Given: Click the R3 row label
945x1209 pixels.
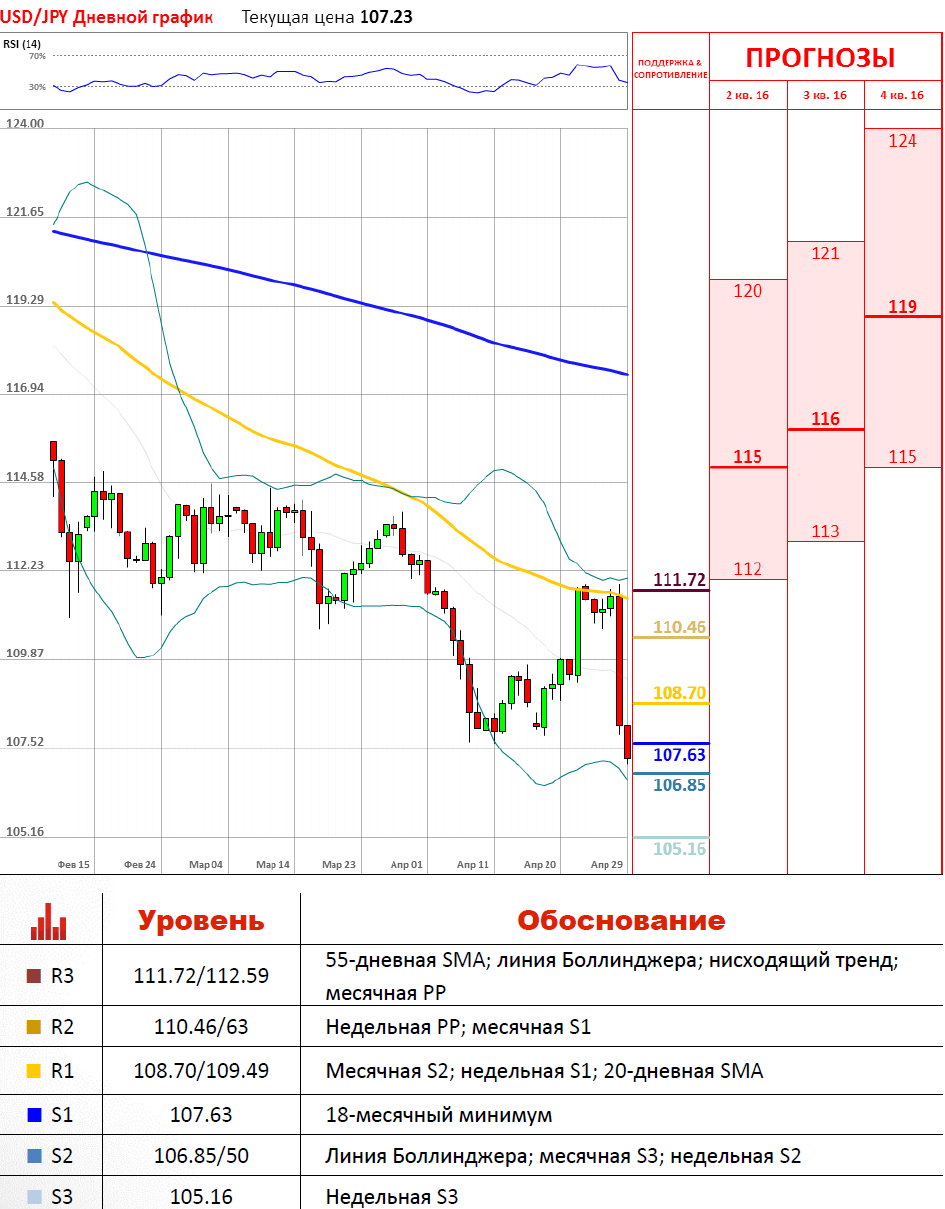Looking at the screenshot, I should (x=63, y=976).
